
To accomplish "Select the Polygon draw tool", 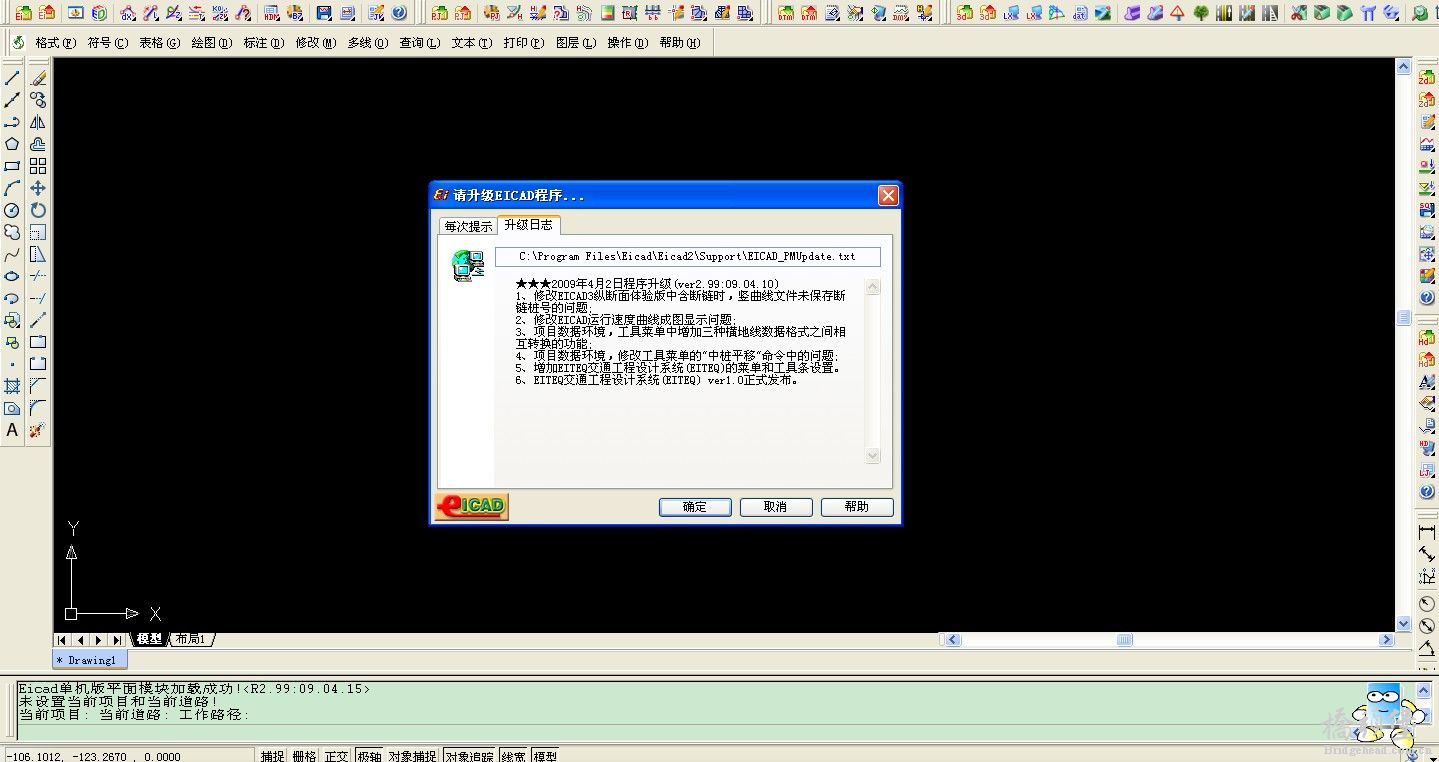I will click(x=12, y=144).
